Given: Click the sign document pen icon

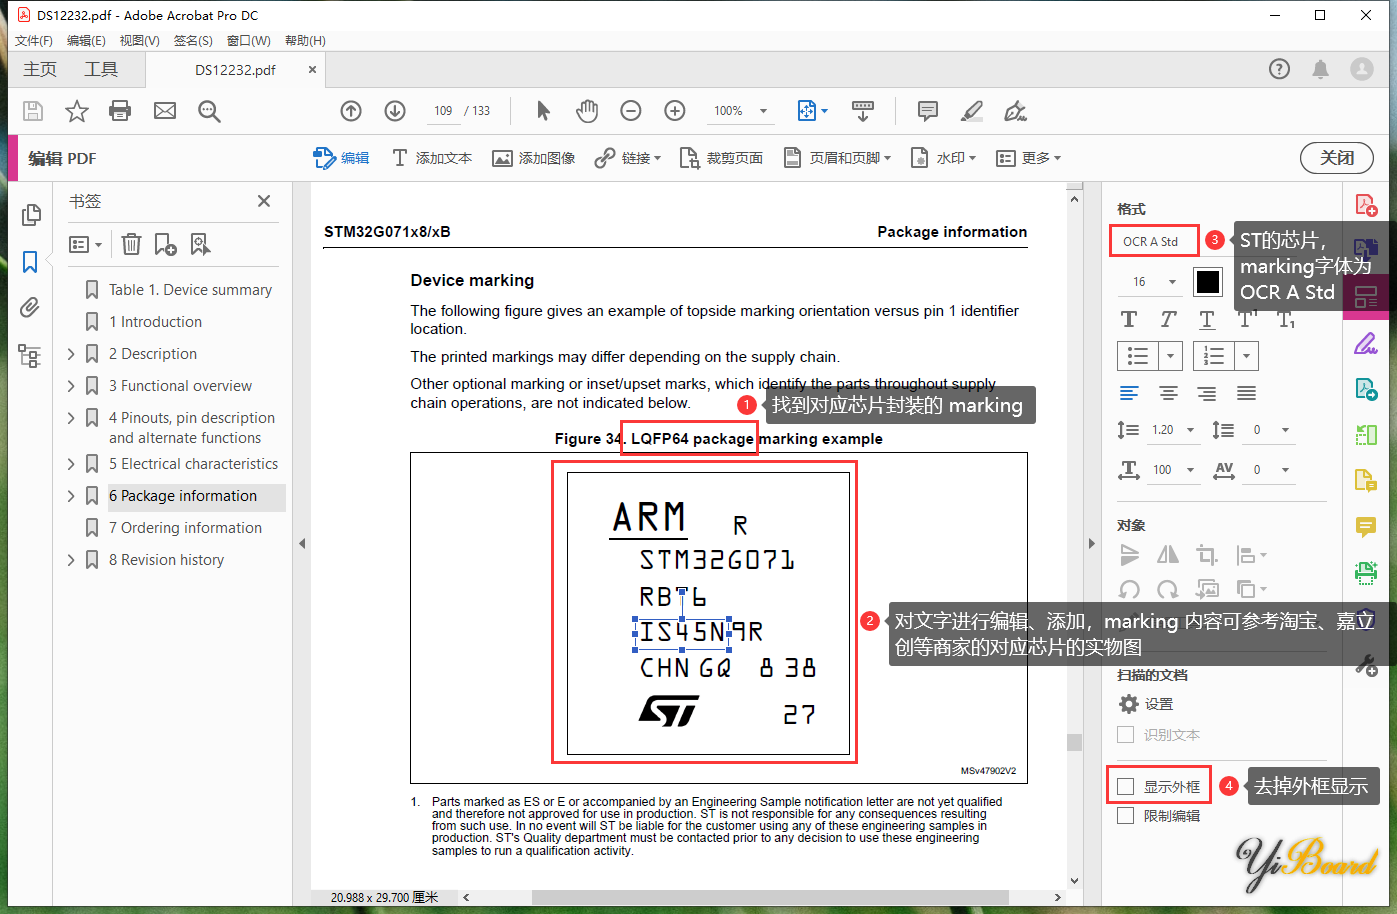Looking at the screenshot, I should click(1016, 111).
